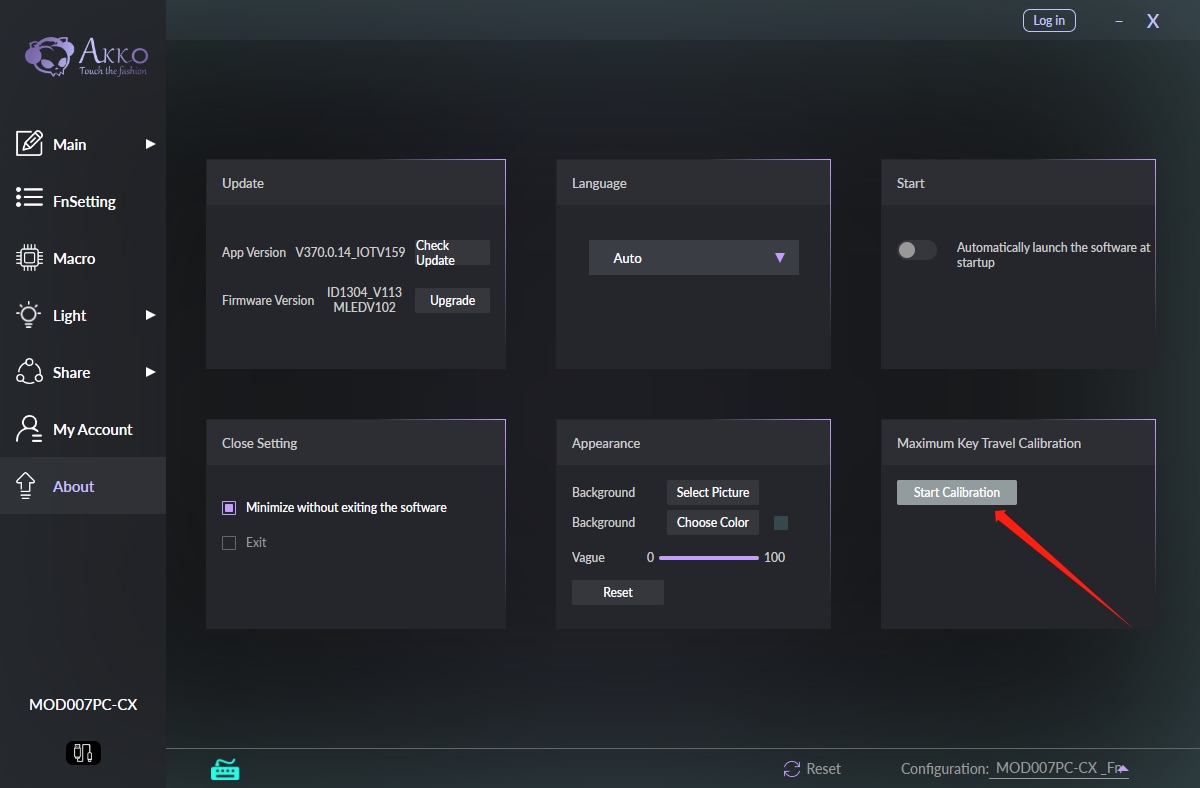Check the Exit checkbox
Screen dimensions: 1200x788
click(229, 543)
